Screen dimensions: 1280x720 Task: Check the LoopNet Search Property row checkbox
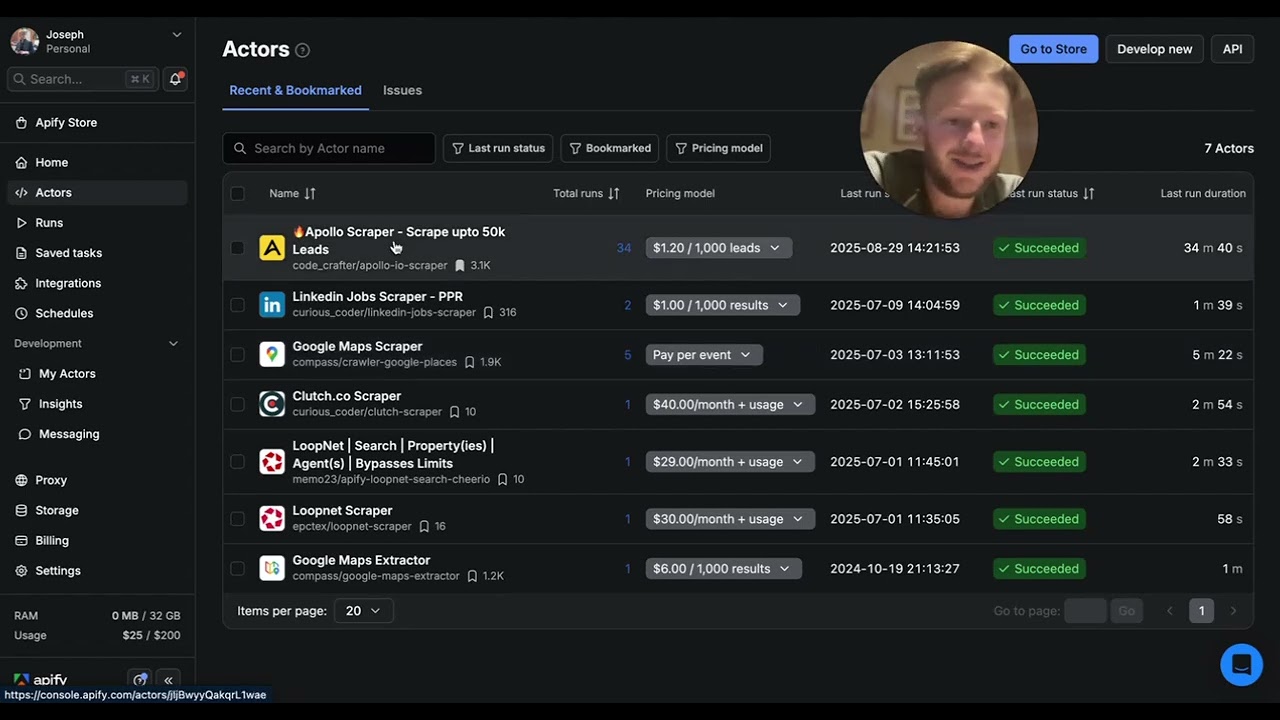tap(237, 462)
